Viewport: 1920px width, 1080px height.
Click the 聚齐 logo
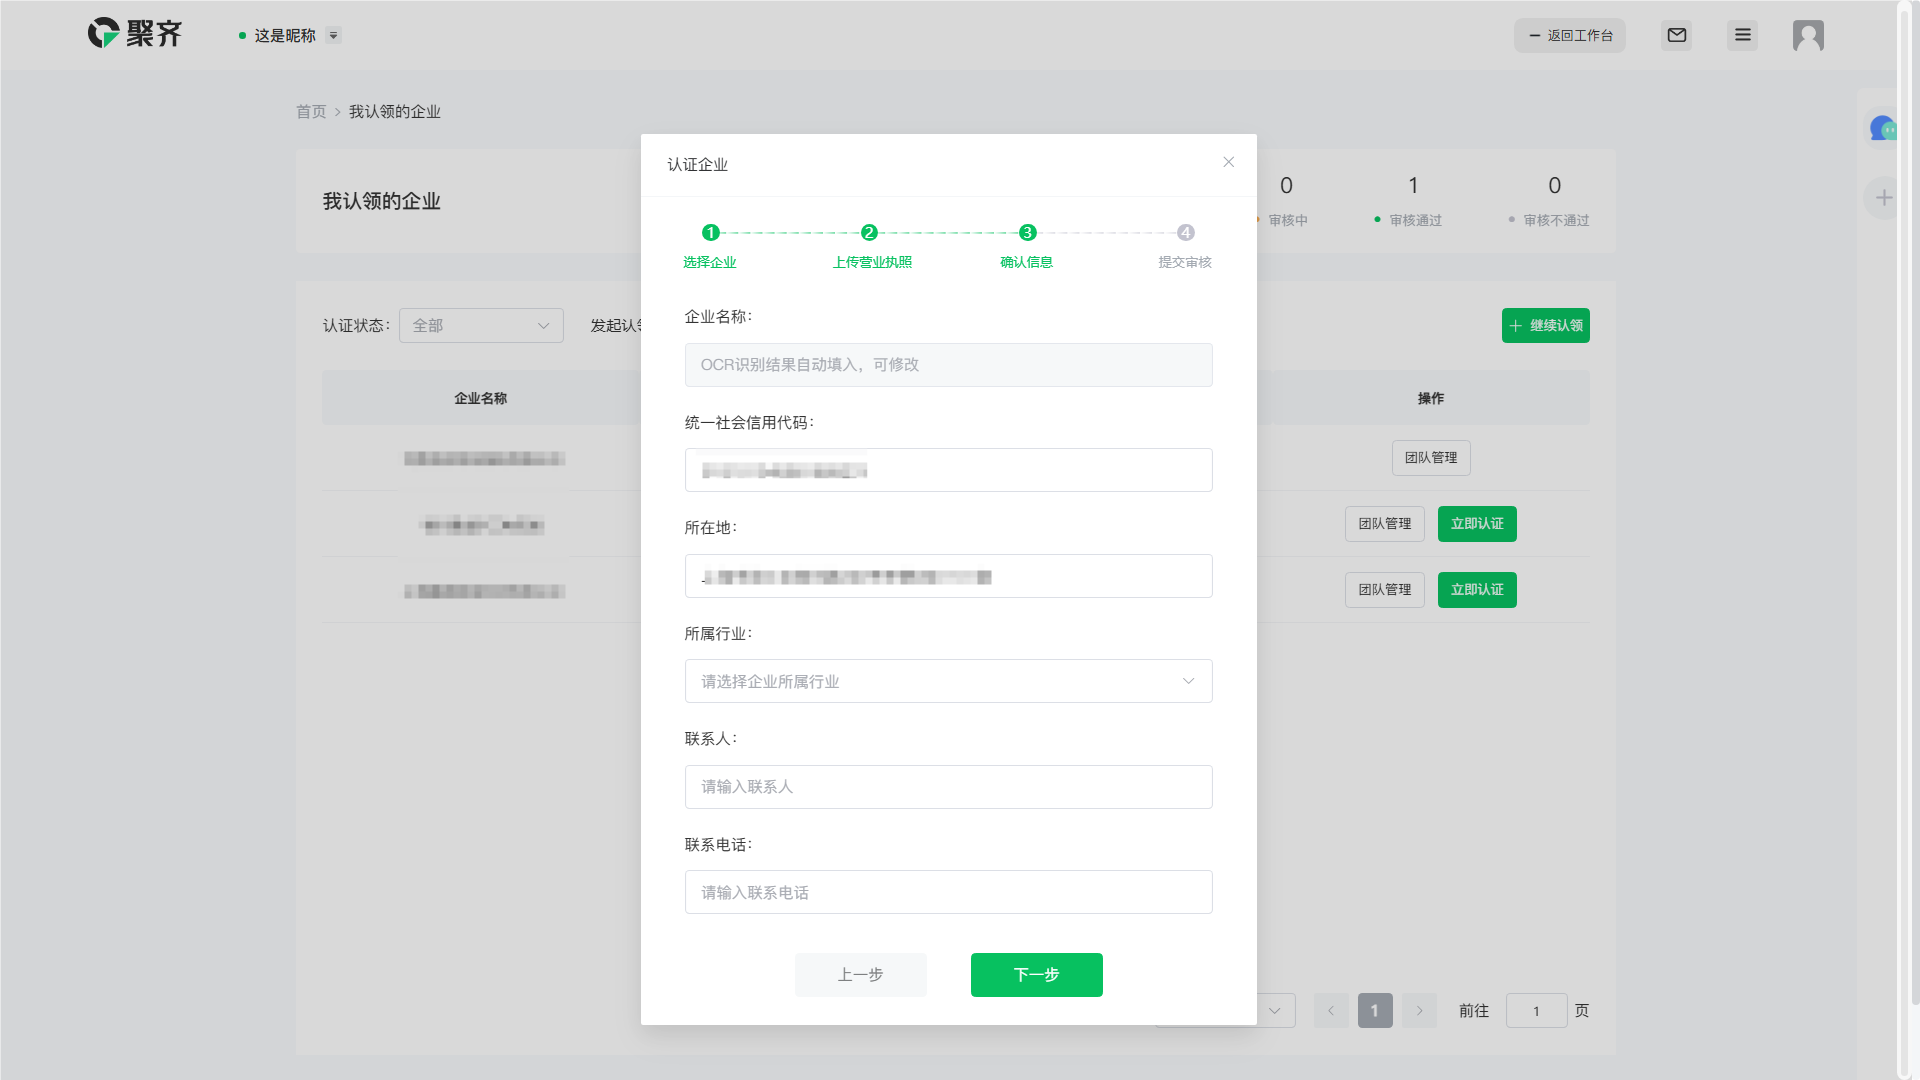pyautogui.click(x=135, y=34)
